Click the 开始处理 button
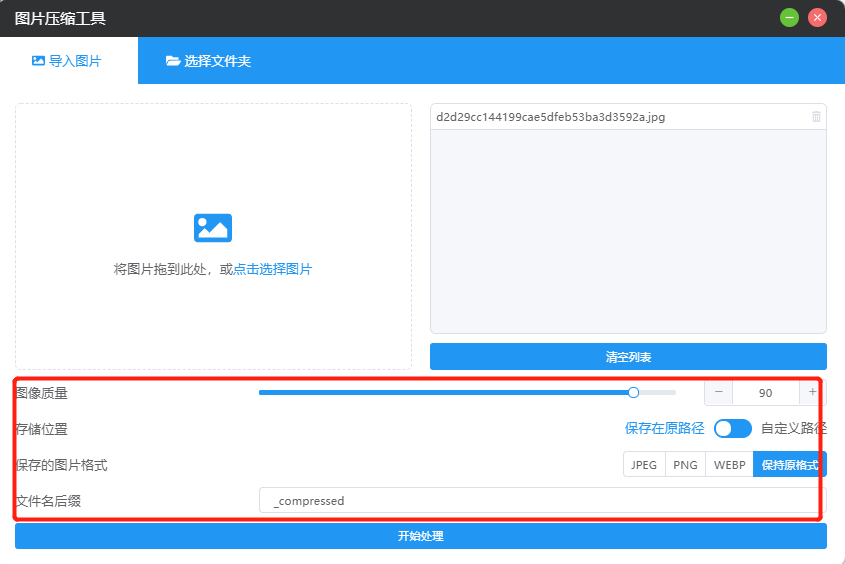845x564 pixels. point(420,536)
